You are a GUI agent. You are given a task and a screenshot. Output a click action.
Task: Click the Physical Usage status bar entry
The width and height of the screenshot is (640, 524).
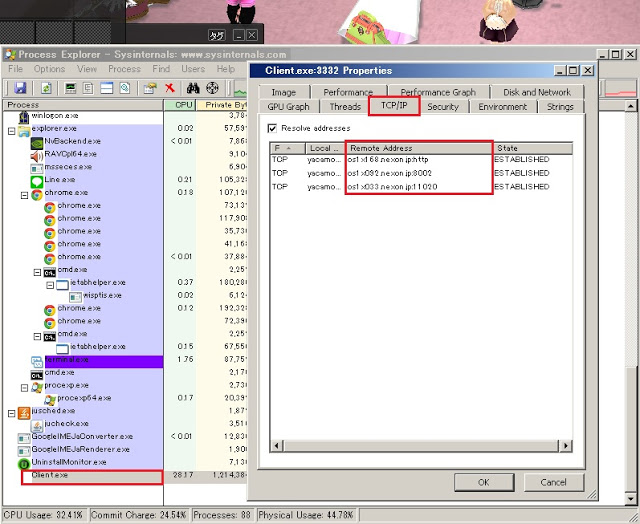(x=306, y=515)
